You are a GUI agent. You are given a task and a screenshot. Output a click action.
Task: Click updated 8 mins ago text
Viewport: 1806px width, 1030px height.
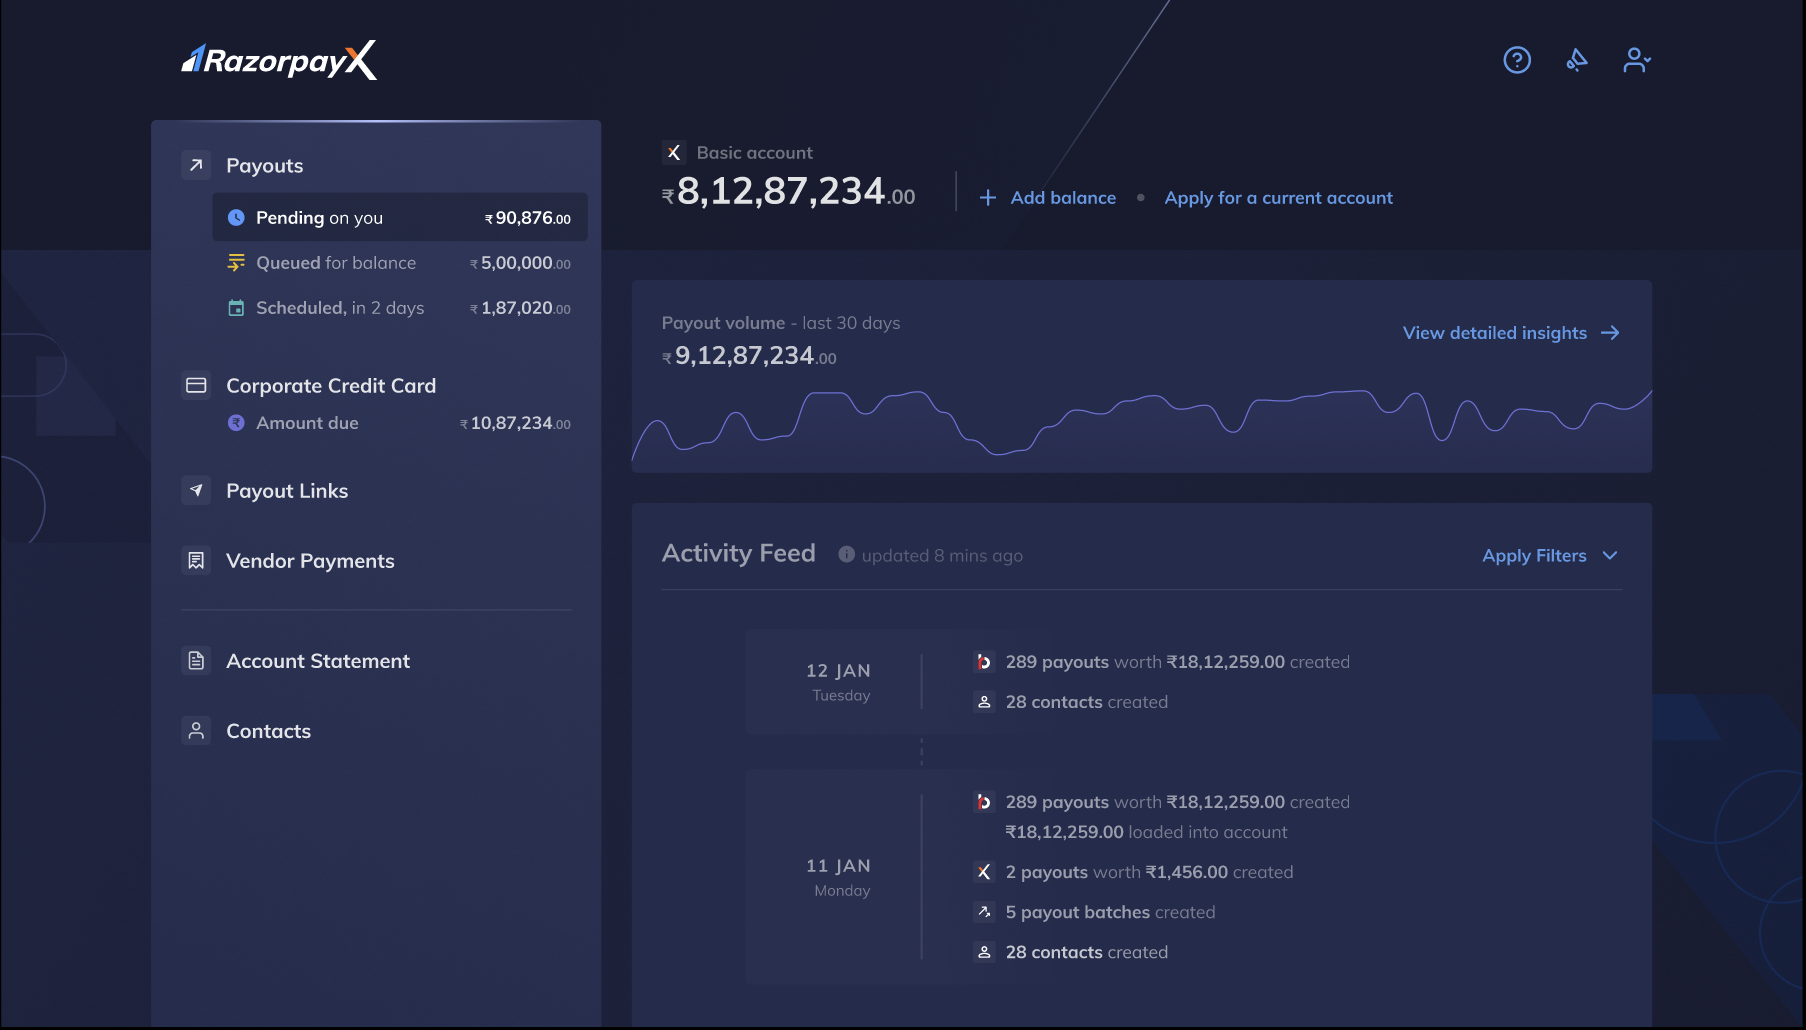pyautogui.click(x=942, y=556)
